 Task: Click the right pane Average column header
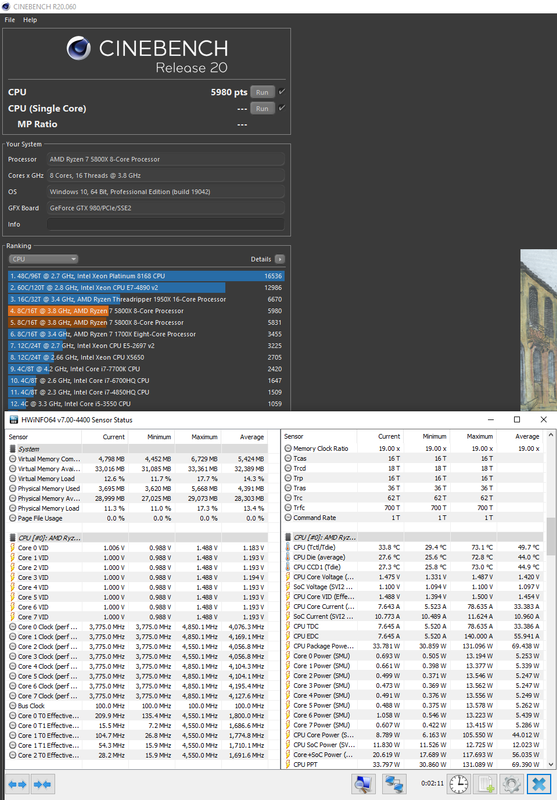pyautogui.click(x=520, y=437)
